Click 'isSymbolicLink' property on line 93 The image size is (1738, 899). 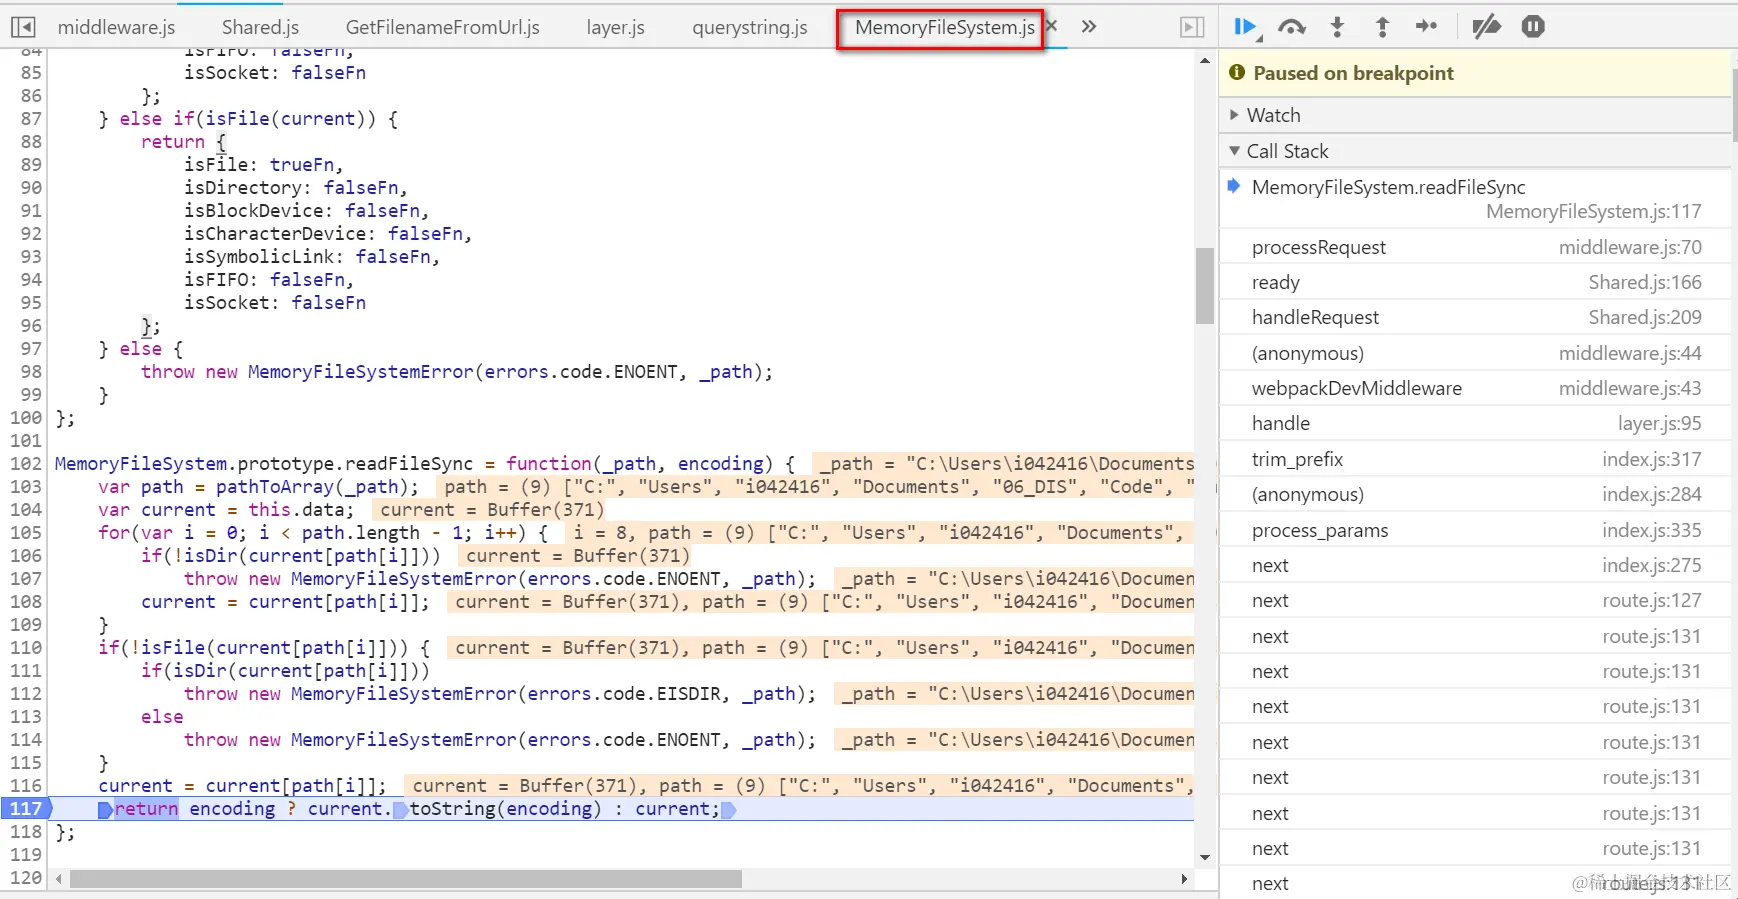coord(259,256)
